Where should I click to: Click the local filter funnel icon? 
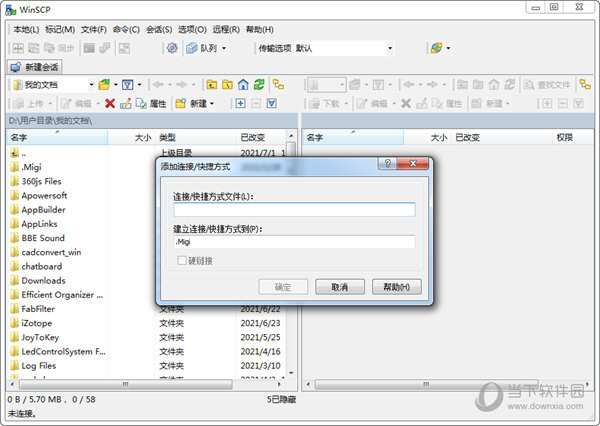coord(127,85)
